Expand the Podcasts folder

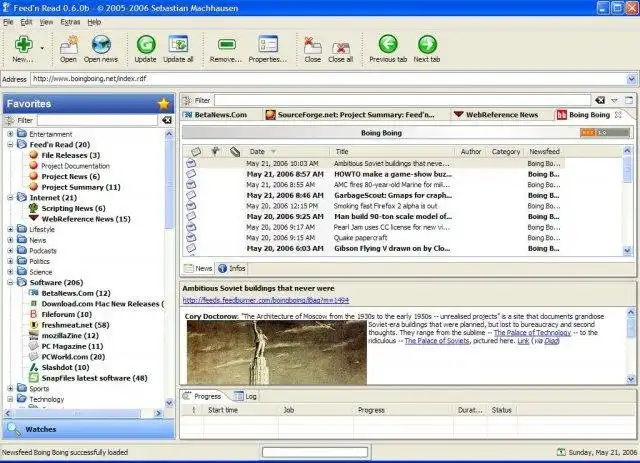click(11, 251)
